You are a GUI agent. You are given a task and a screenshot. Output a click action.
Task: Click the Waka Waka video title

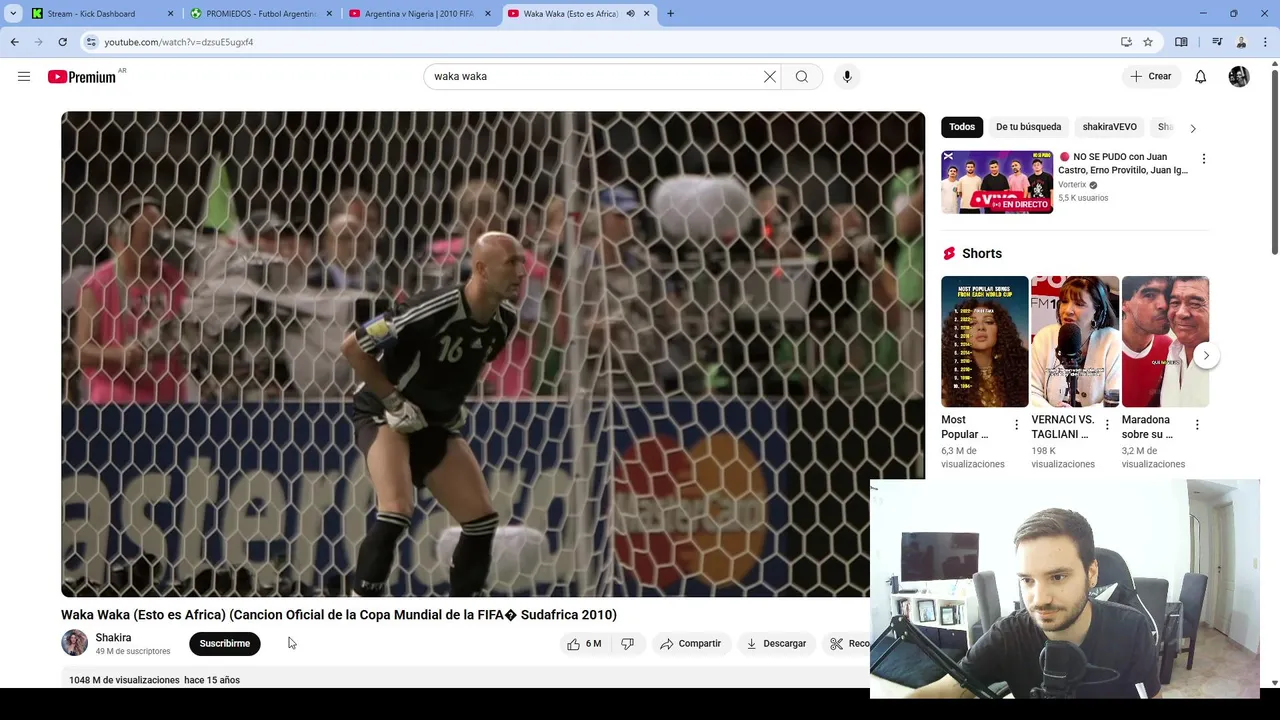point(339,615)
